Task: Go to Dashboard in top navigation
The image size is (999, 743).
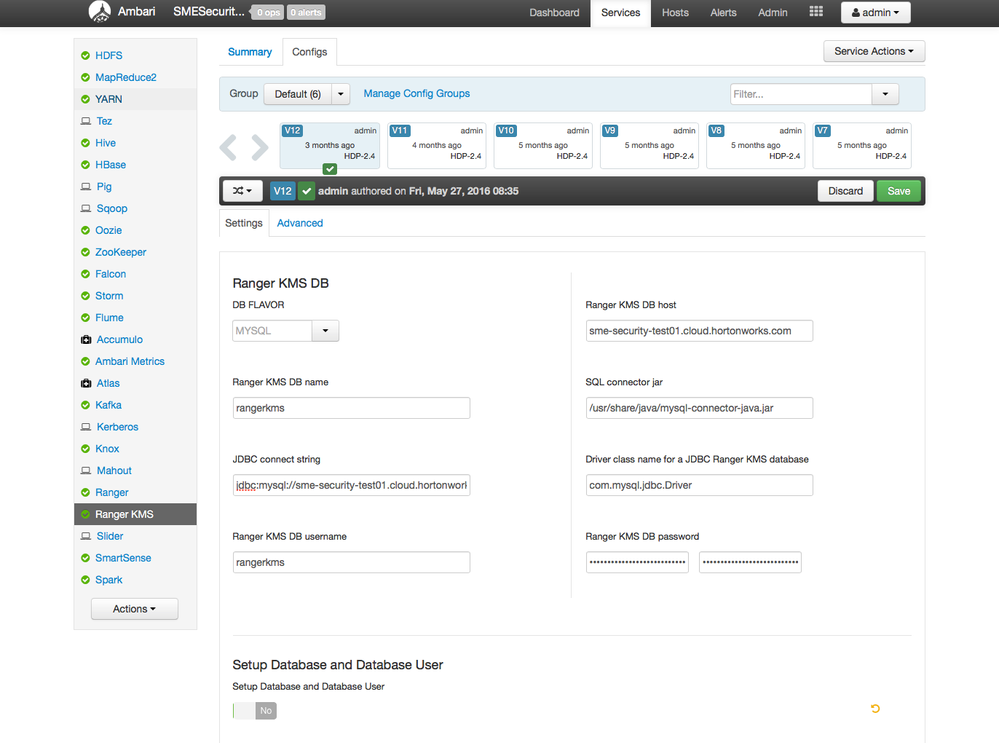Action: point(554,12)
